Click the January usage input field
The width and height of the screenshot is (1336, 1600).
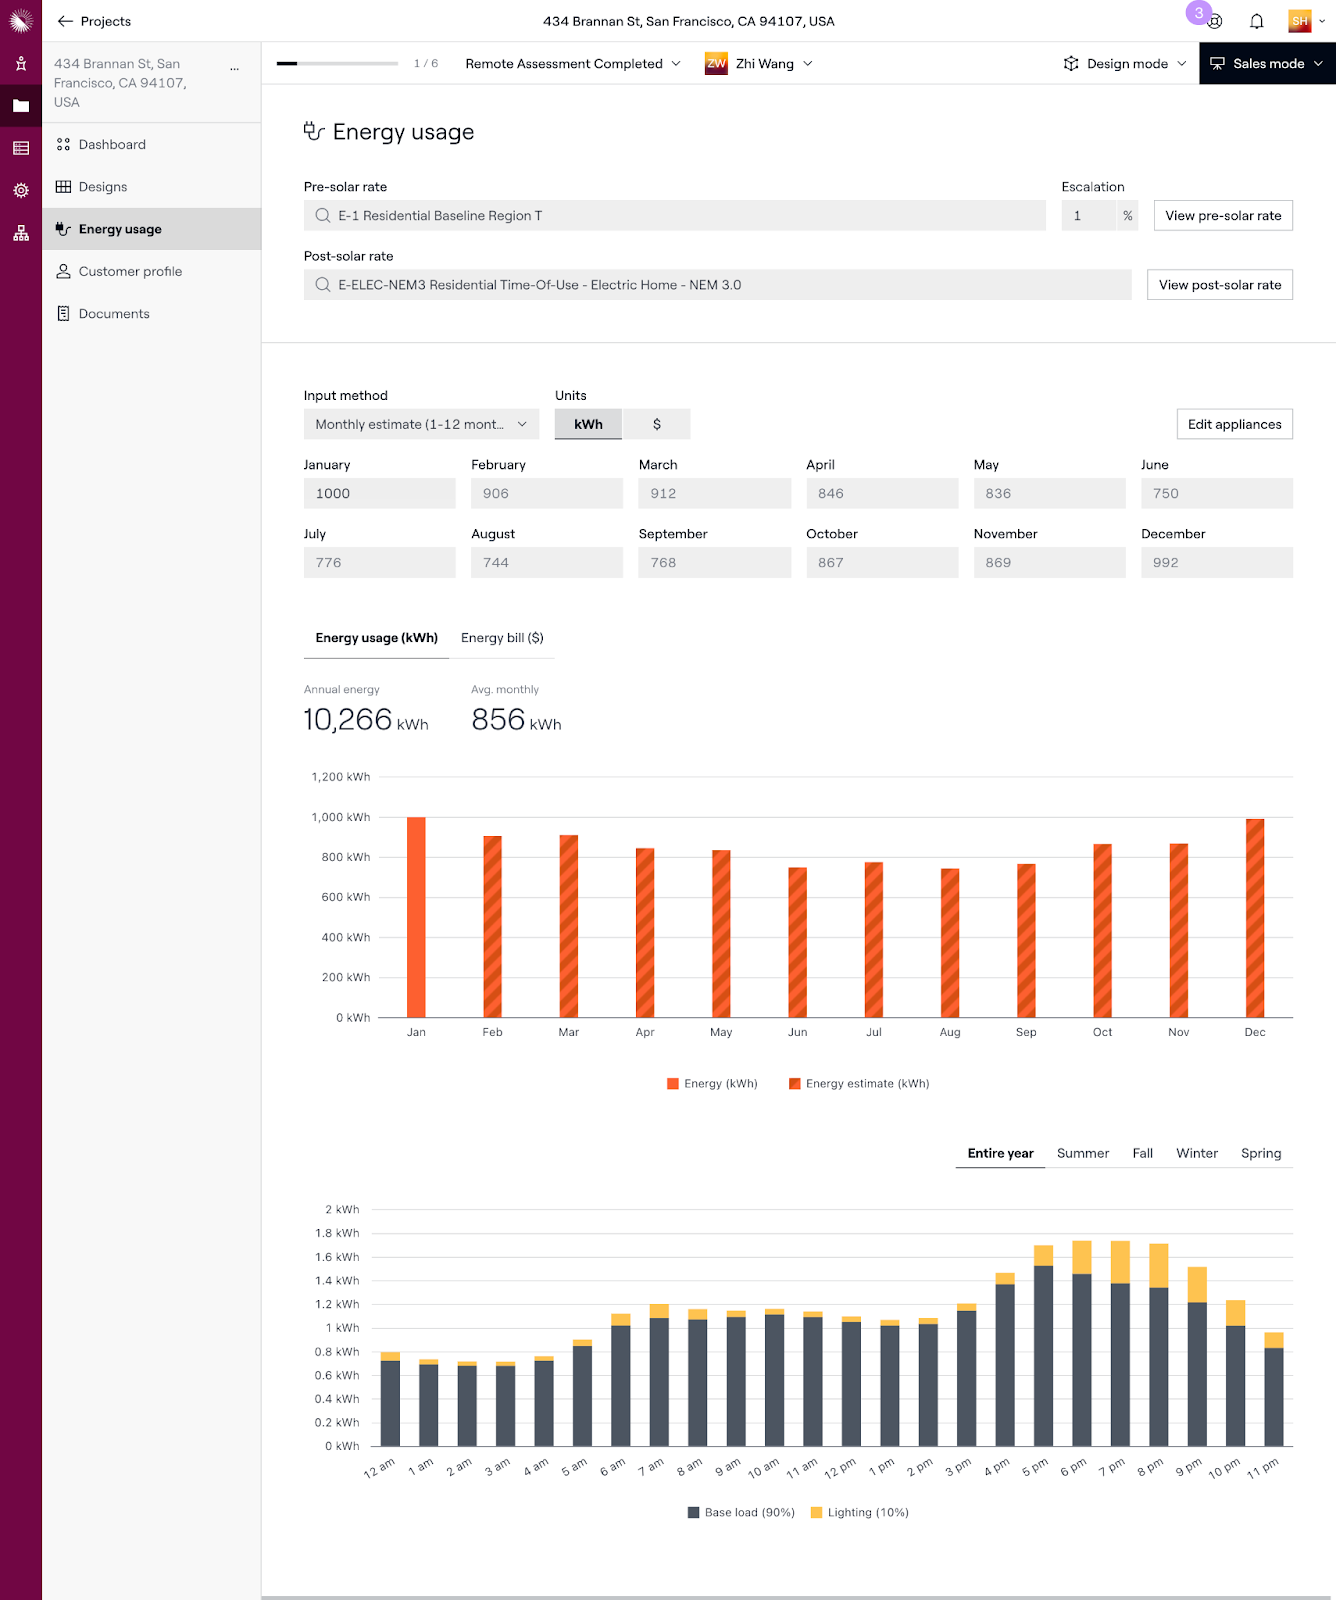point(379,494)
